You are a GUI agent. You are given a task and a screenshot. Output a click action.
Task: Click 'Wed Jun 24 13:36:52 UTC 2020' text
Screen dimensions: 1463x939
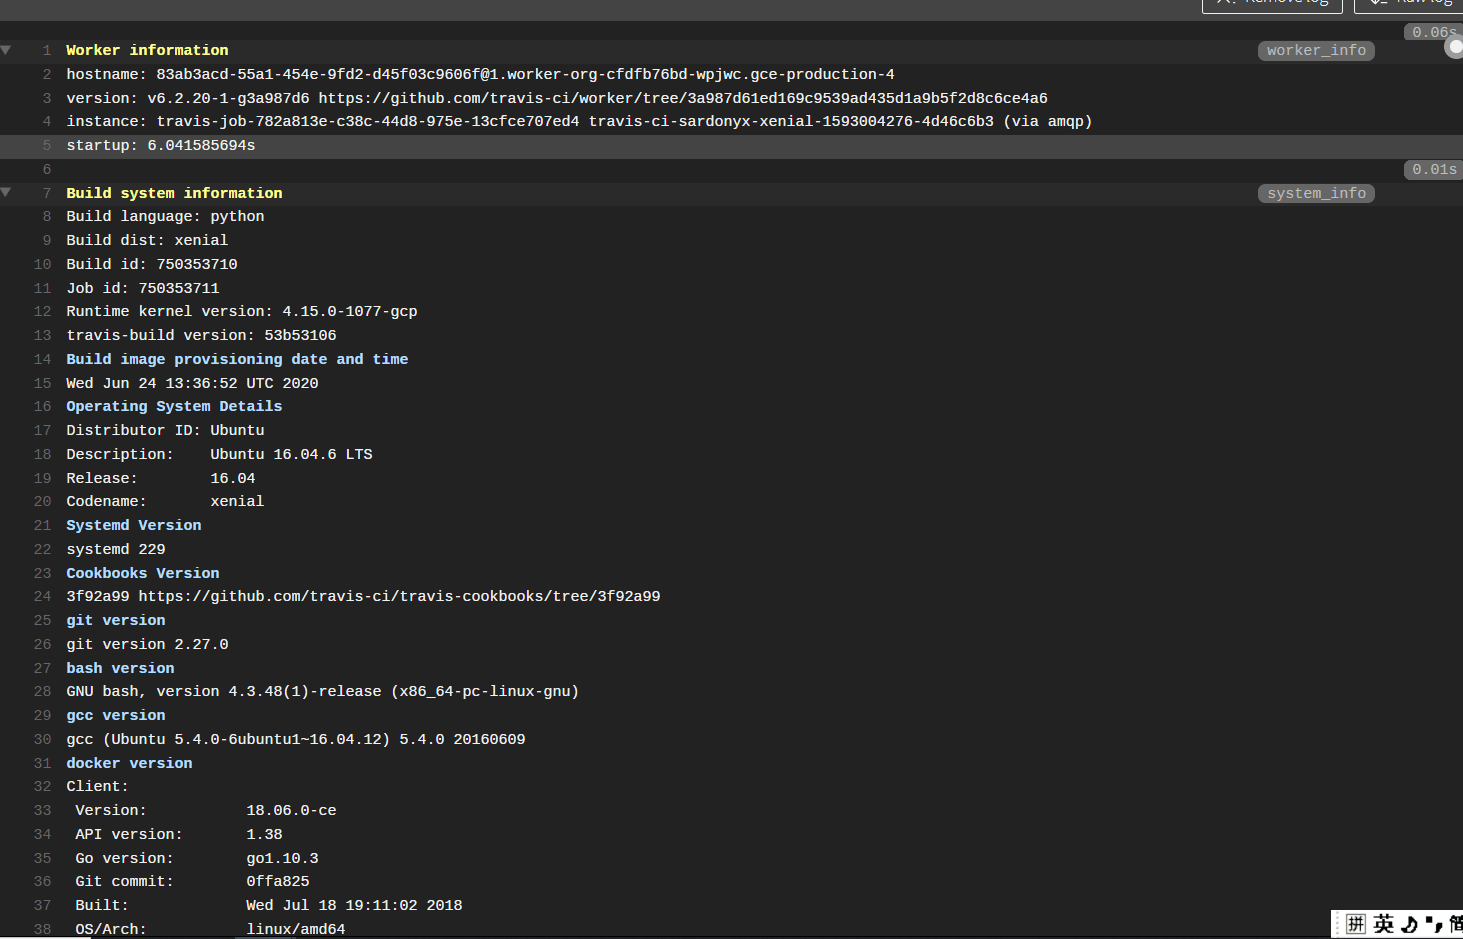pyautogui.click(x=192, y=384)
